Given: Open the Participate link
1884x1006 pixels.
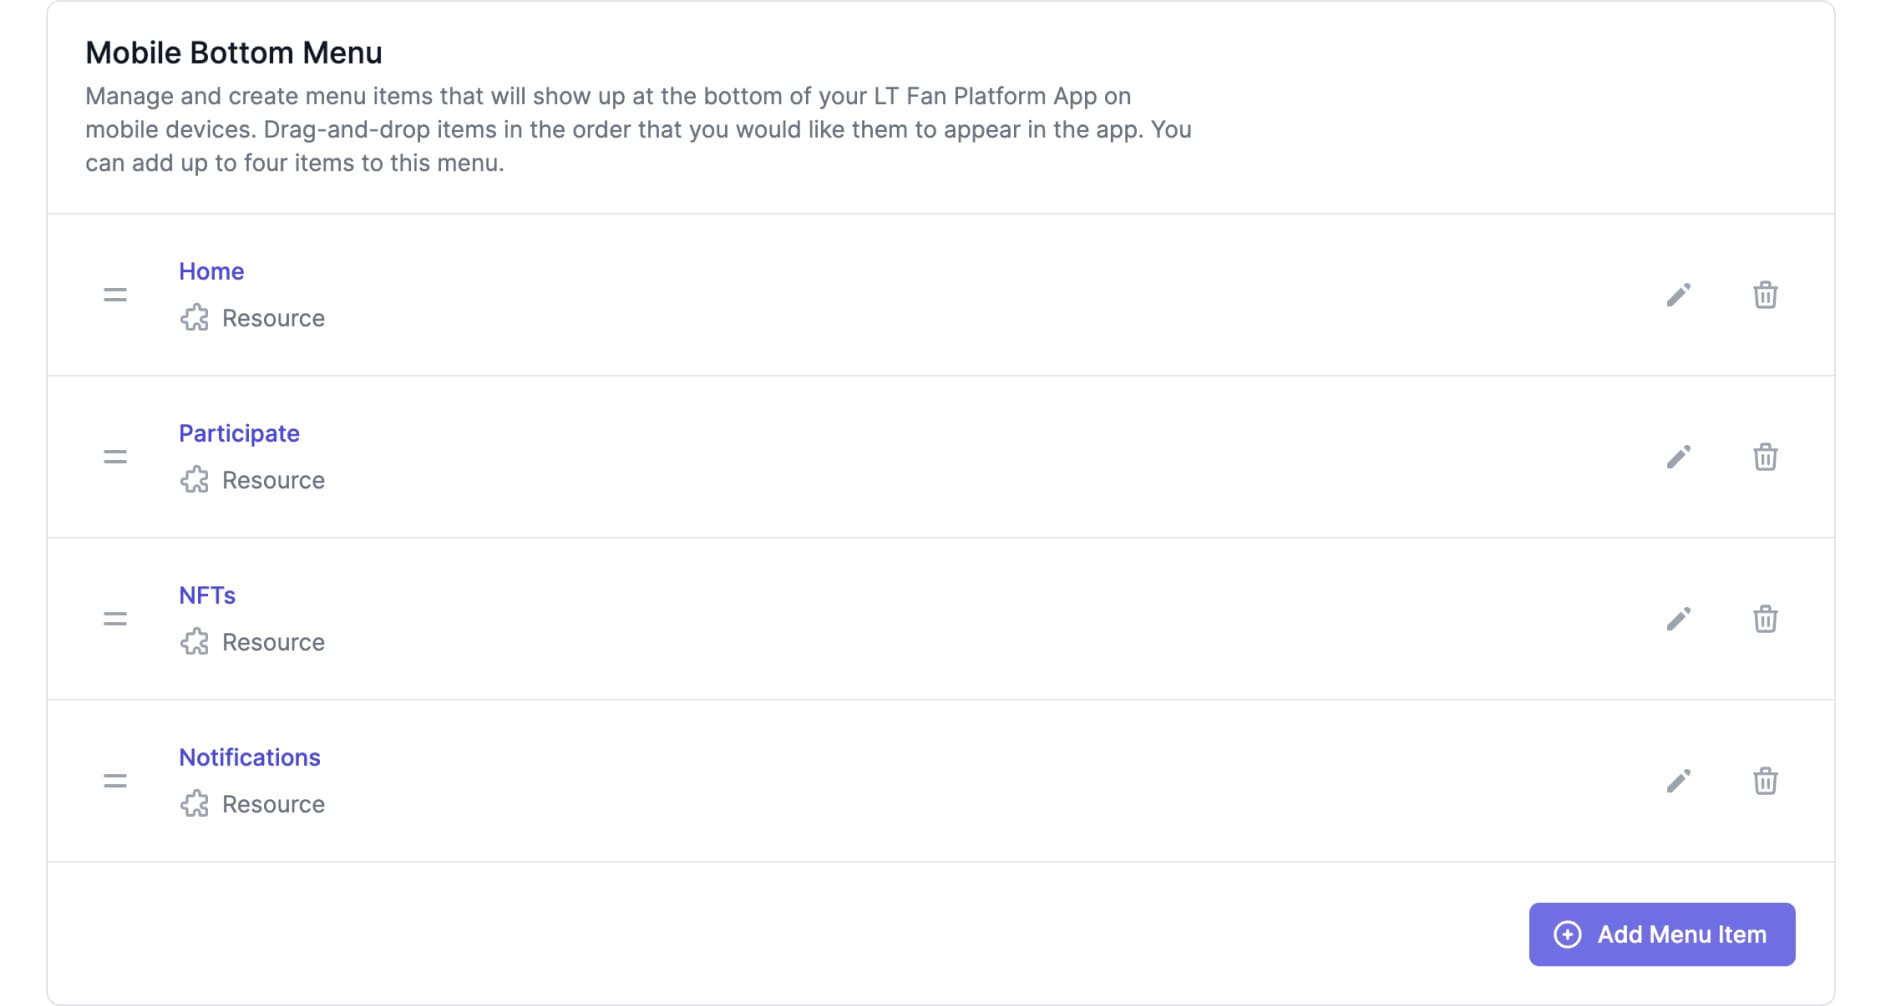Looking at the screenshot, I should (x=239, y=433).
